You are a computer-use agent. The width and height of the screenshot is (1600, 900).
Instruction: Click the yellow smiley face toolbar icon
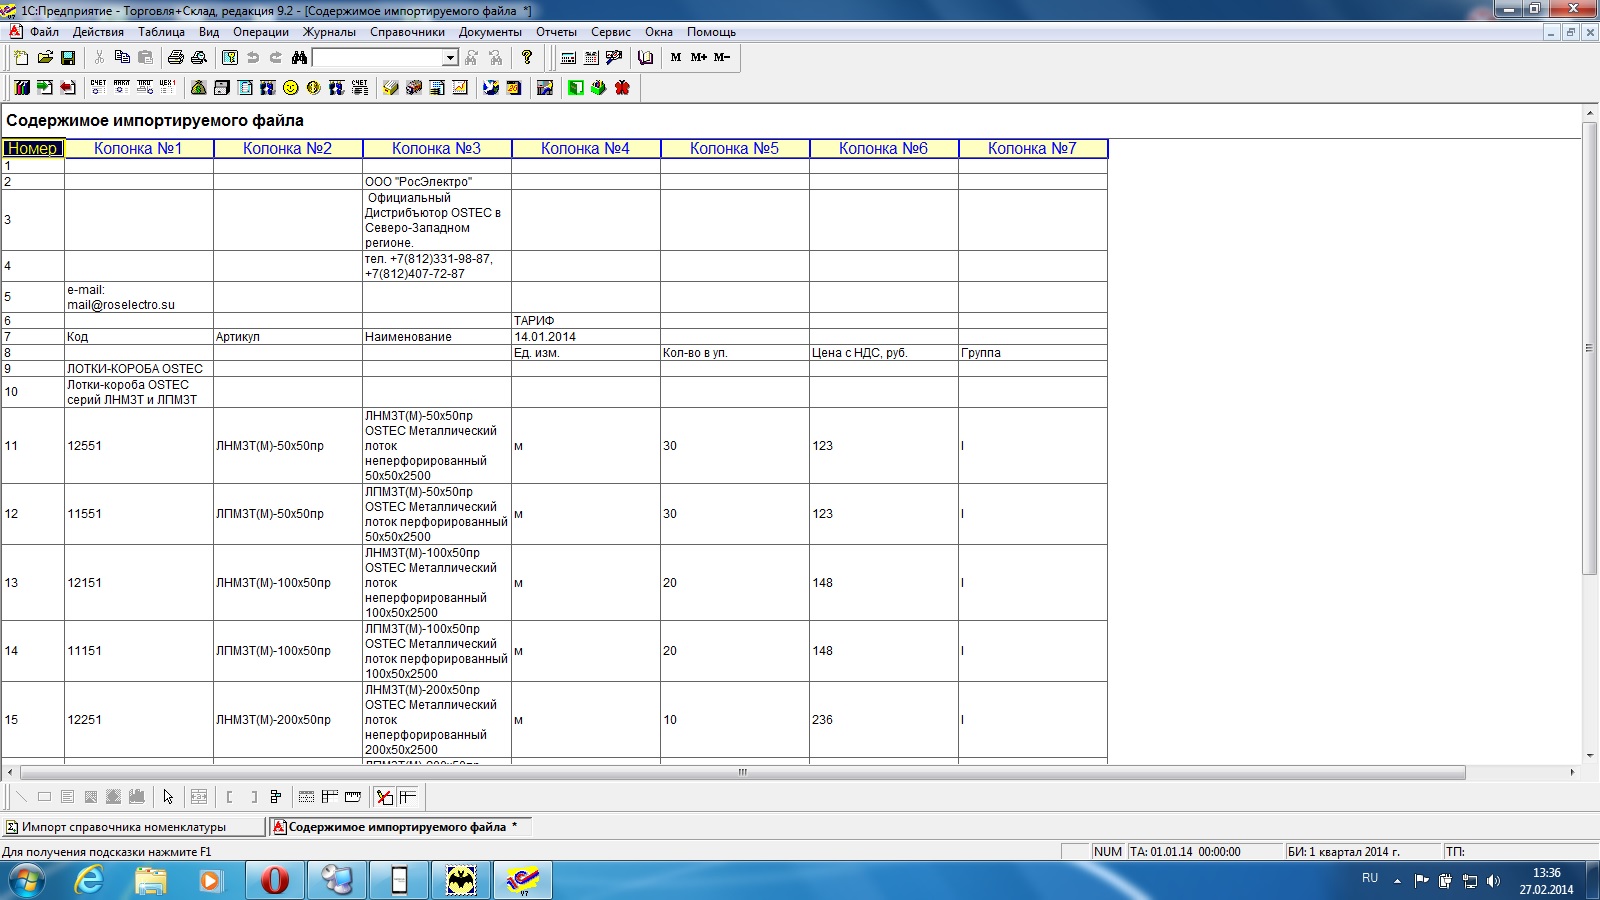click(290, 88)
